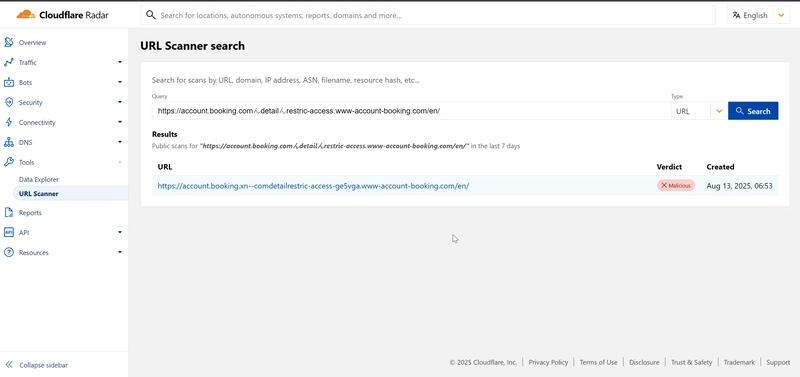Expand the Connectivity menu arrow

click(120, 122)
